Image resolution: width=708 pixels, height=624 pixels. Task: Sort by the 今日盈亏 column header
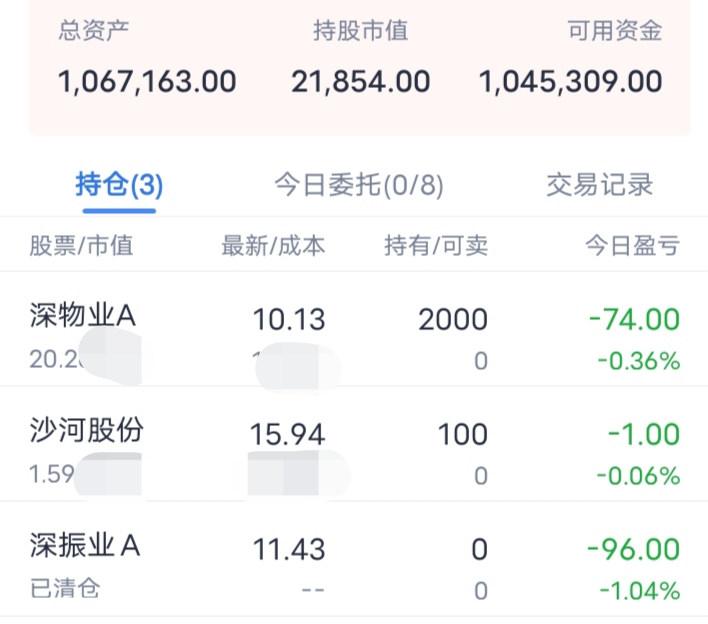632,245
